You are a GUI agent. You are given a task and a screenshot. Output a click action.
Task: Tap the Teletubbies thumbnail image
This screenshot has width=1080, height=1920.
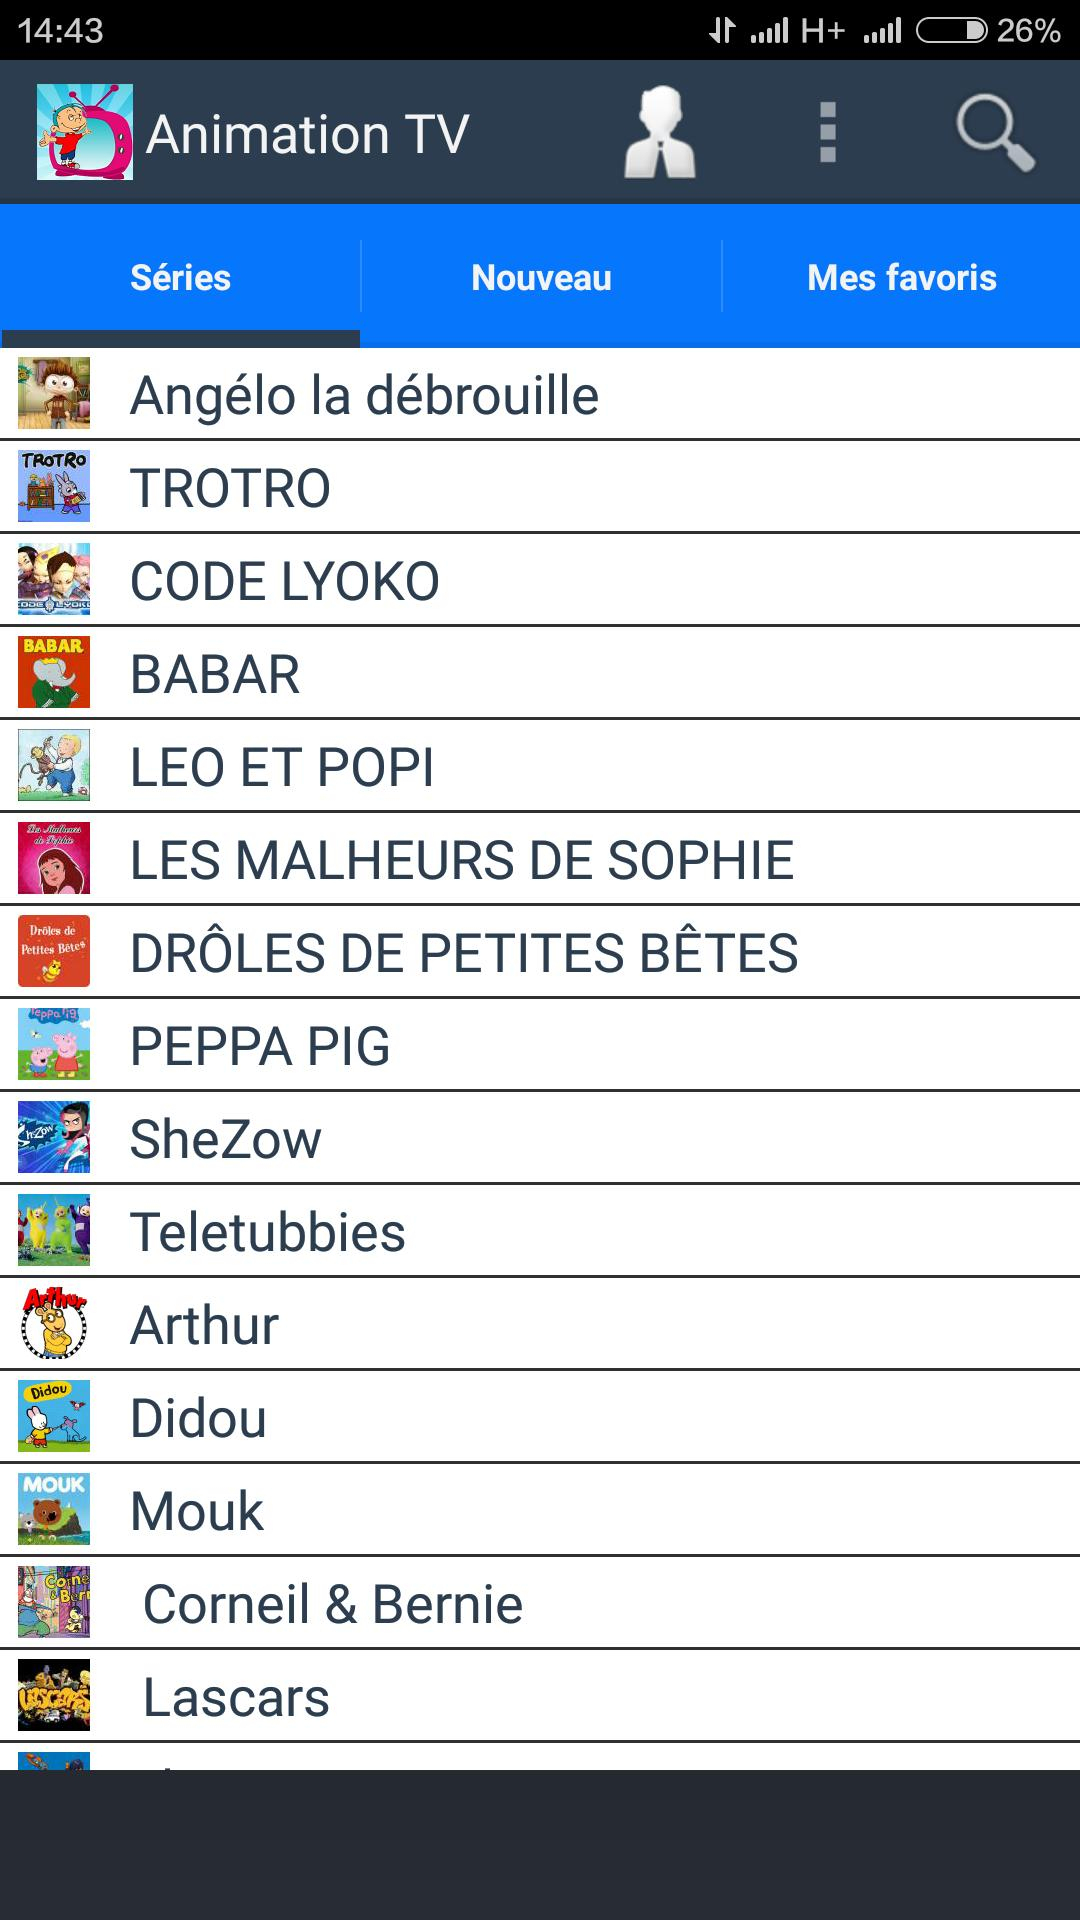point(54,1230)
